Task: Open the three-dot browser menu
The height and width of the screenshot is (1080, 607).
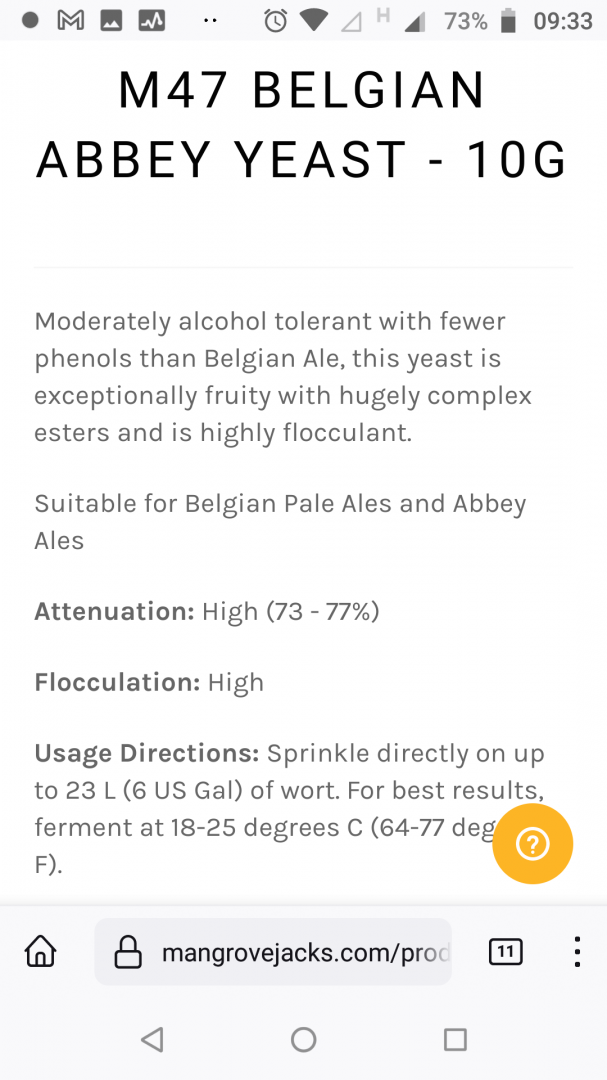Action: tap(577, 952)
